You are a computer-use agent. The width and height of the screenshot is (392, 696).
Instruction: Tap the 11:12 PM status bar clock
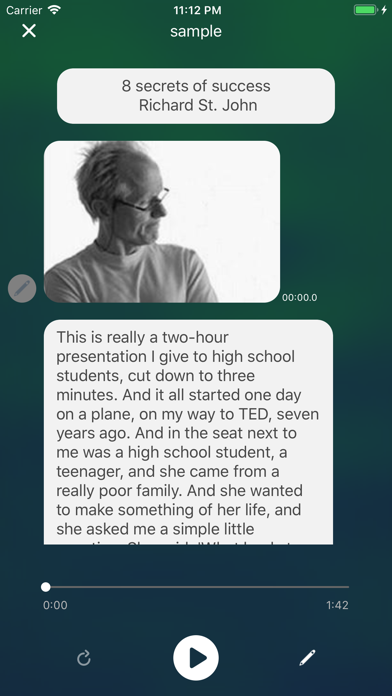[195, 10]
